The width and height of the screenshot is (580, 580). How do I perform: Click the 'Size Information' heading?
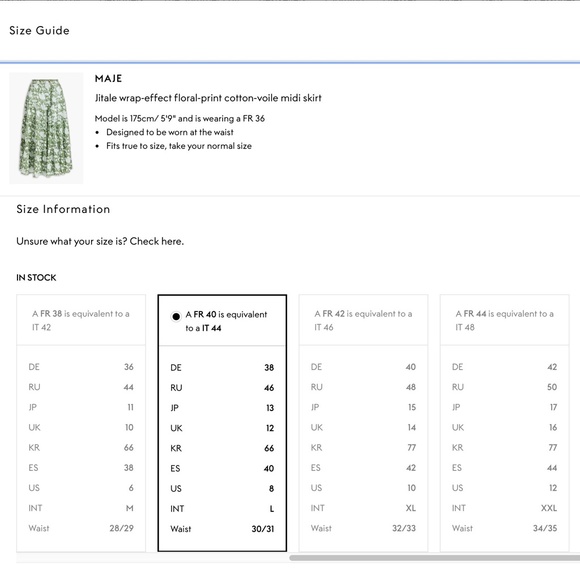pos(63,209)
